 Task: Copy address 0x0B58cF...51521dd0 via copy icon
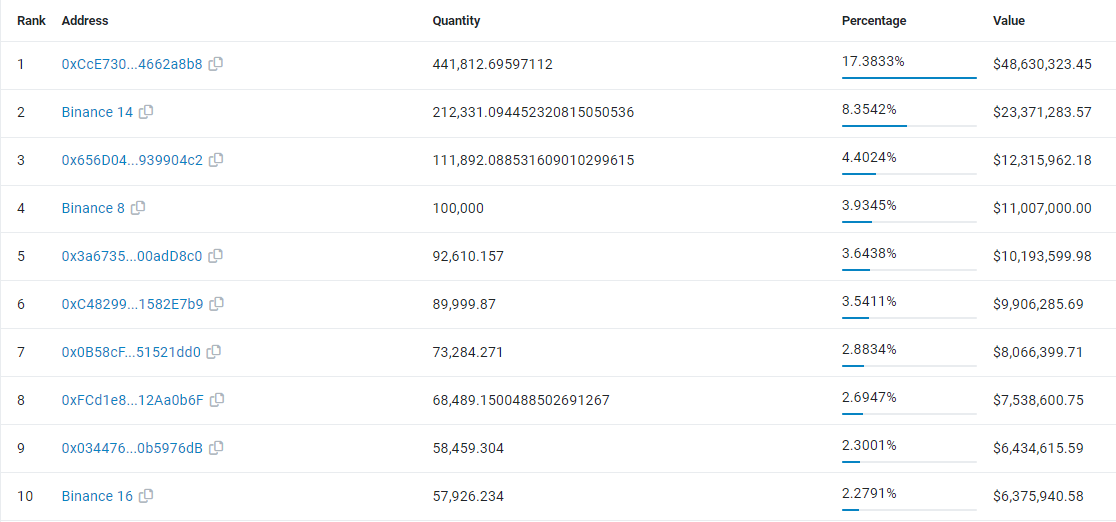coord(214,351)
